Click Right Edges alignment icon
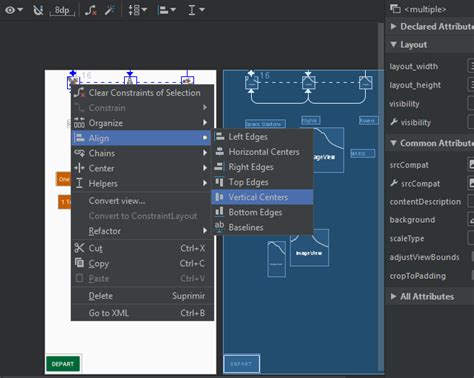This screenshot has height=378, width=474. [x=219, y=166]
